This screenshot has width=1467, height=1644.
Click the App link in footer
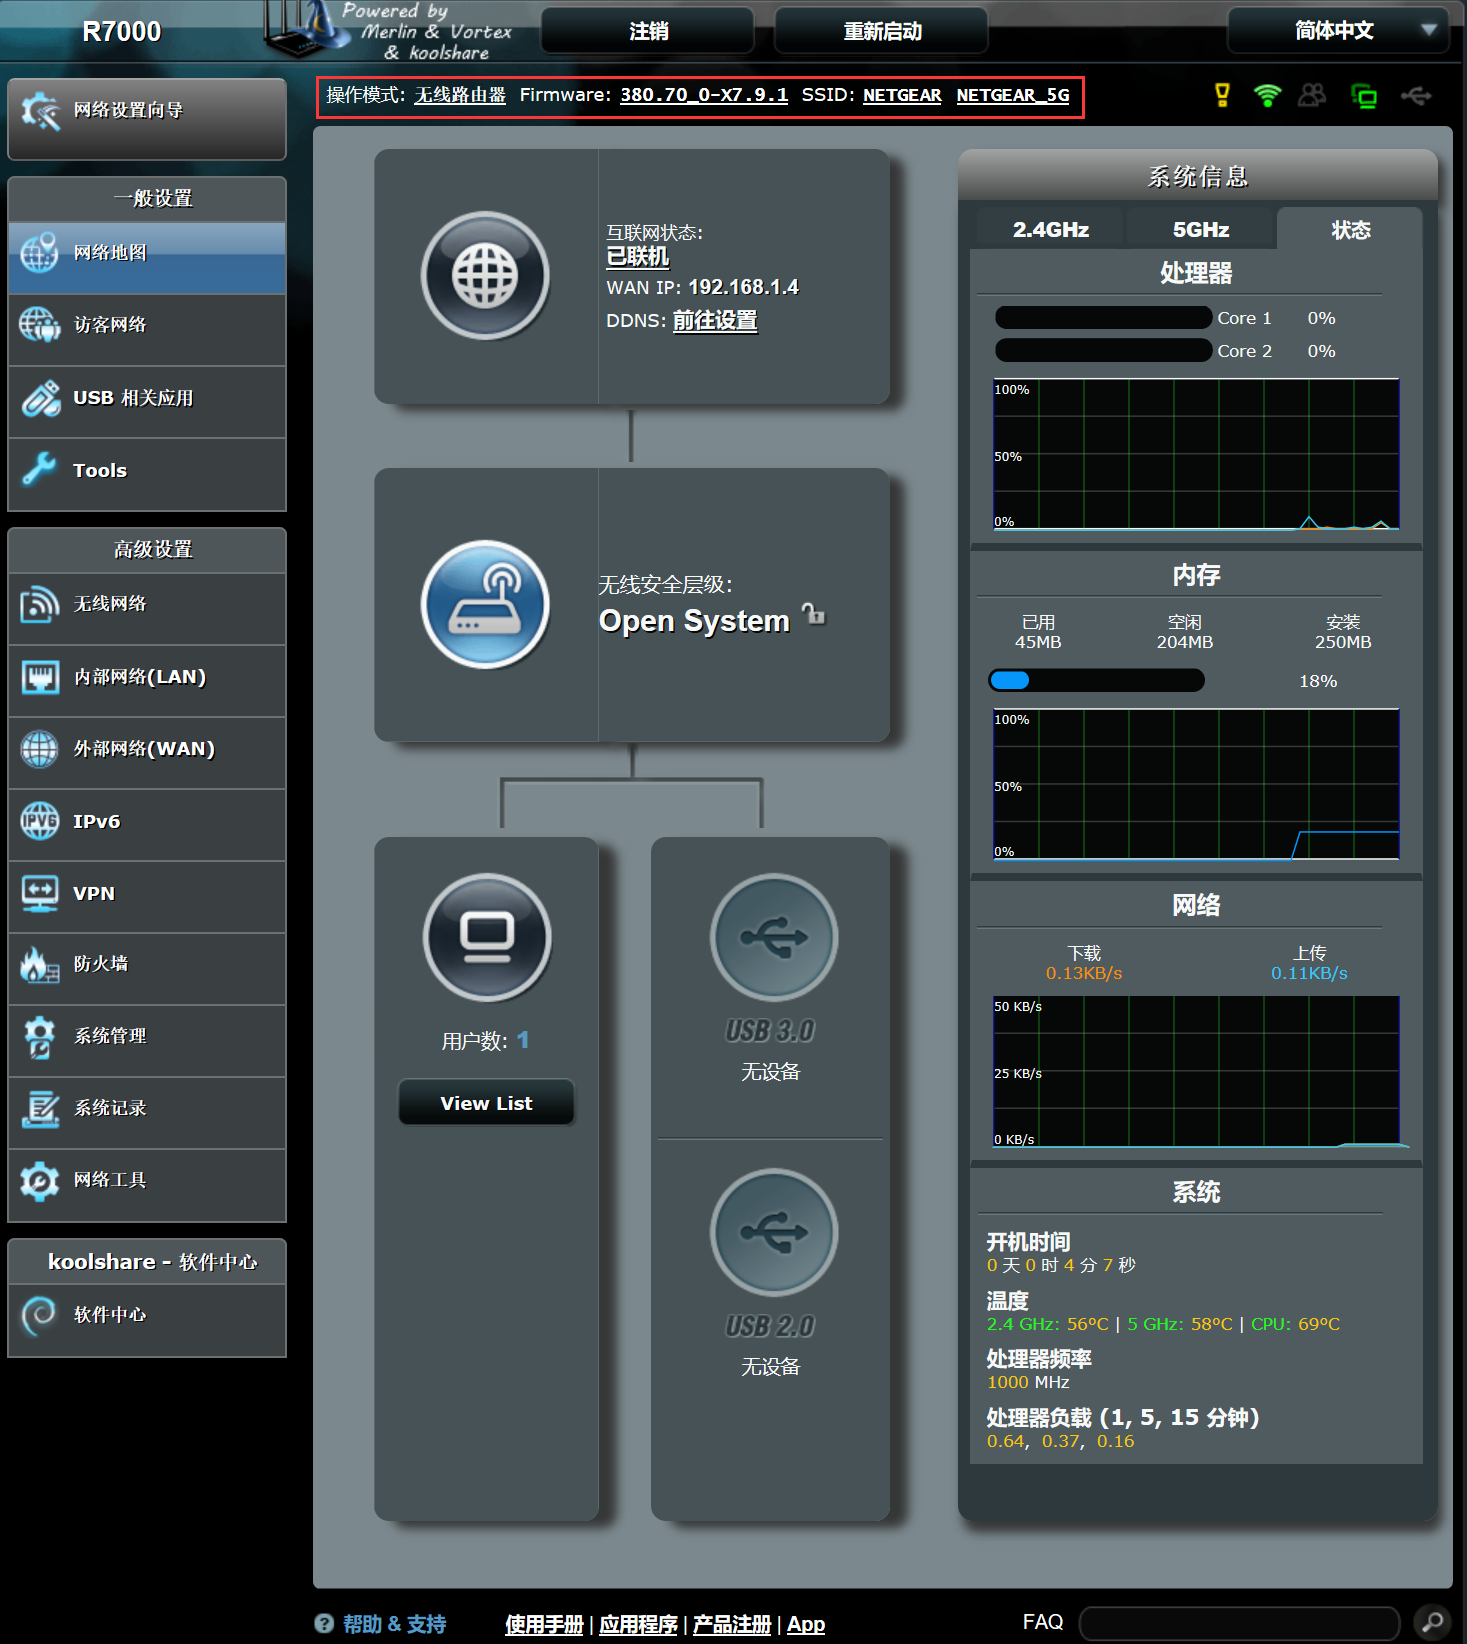pyautogui.click(x=806, y=1624)
